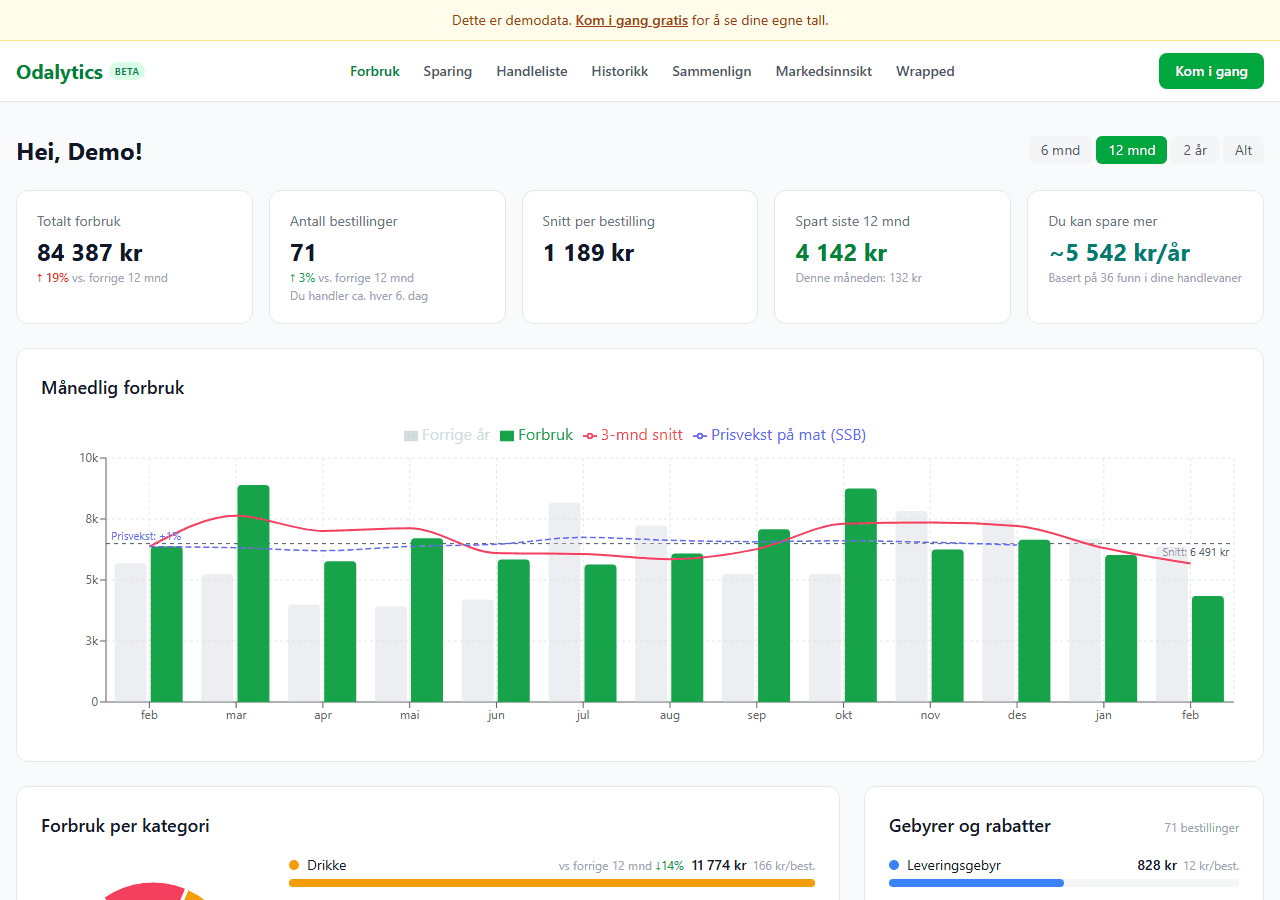This screenshot has height=900, width=1280.
Task: Select the 12 mnd period button
Action: 1131,150
